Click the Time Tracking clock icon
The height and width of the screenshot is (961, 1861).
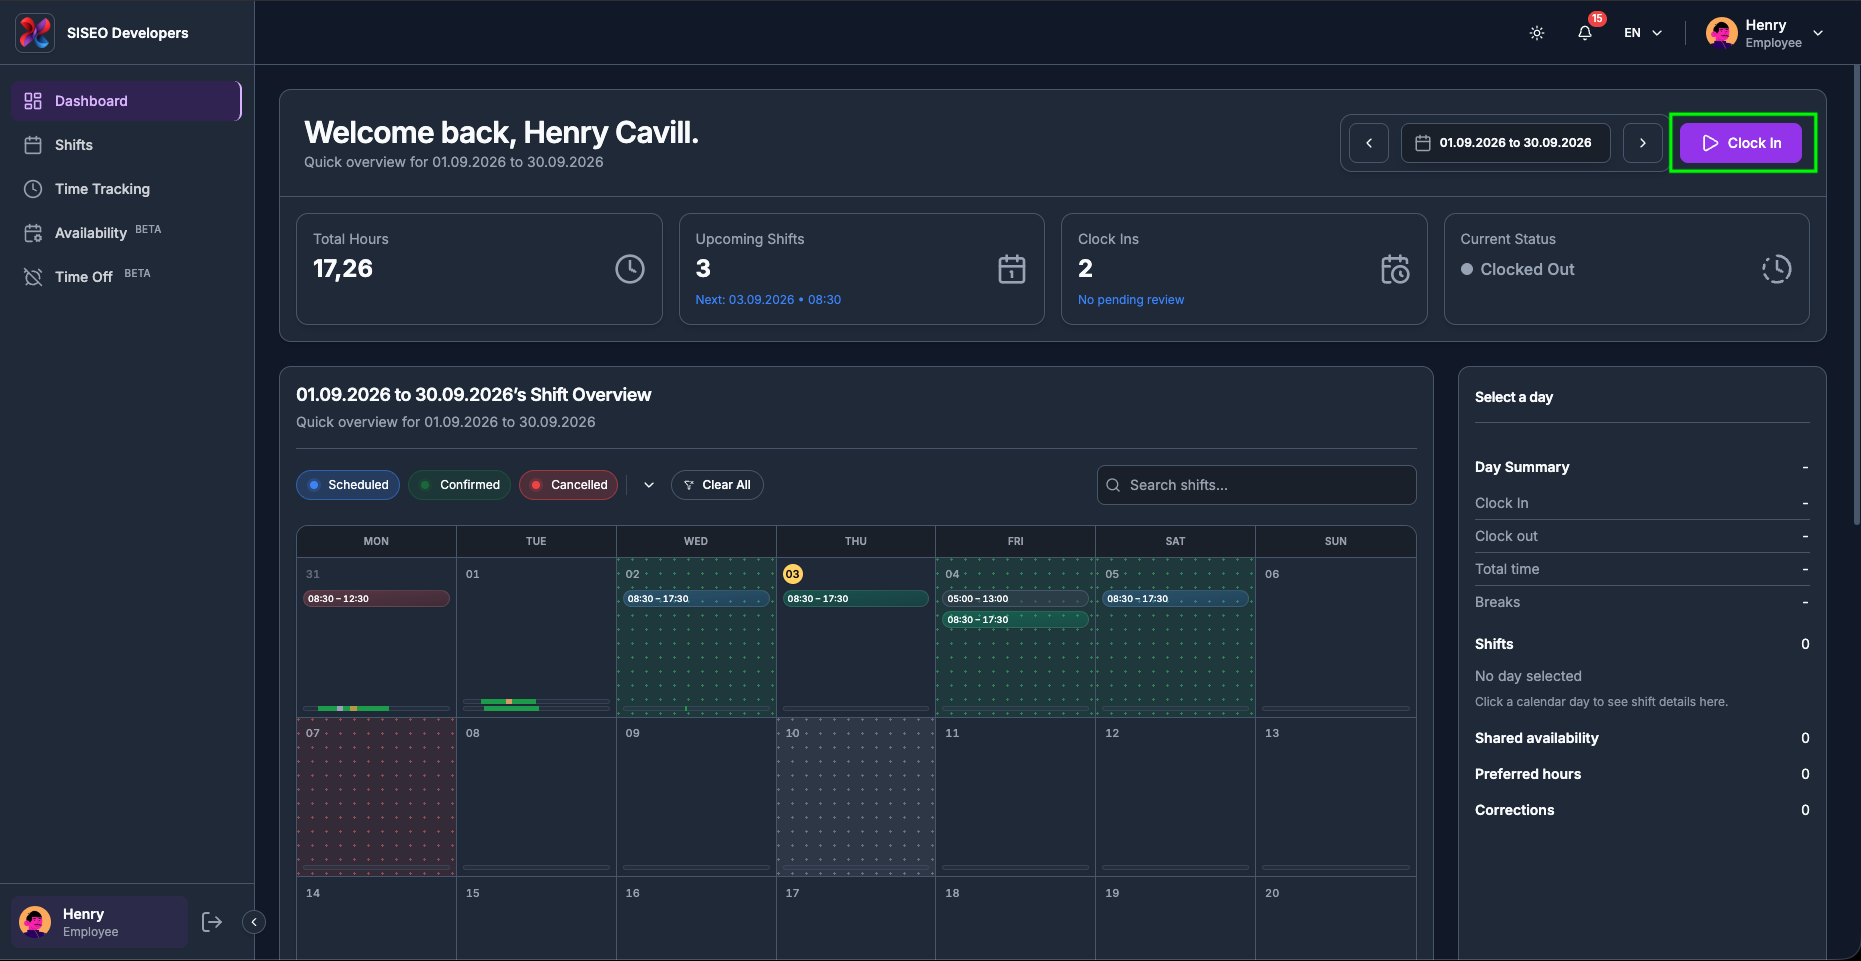(x=33, y=189)
